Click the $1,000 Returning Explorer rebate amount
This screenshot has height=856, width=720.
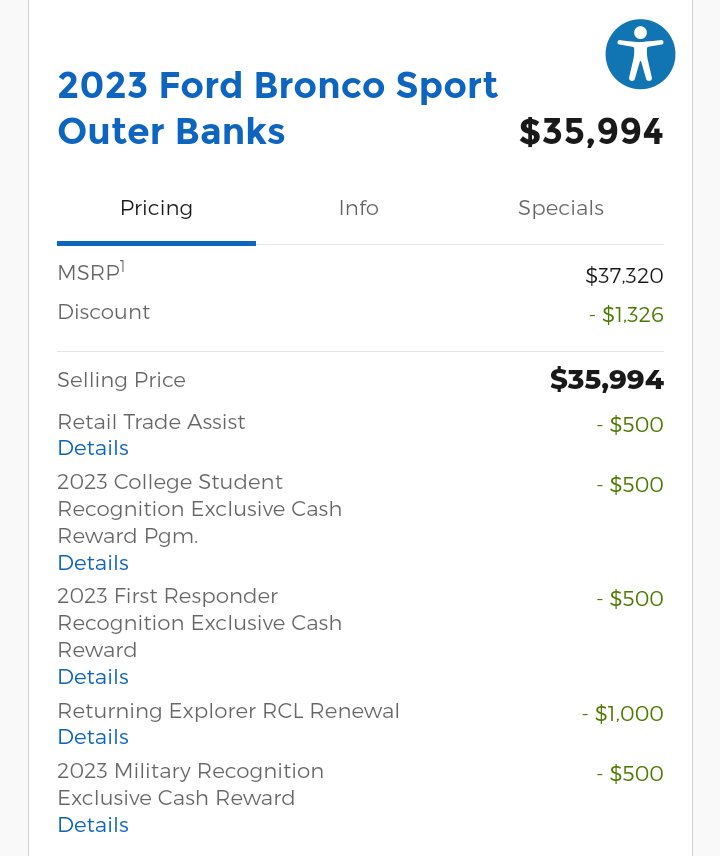[628, 714]
